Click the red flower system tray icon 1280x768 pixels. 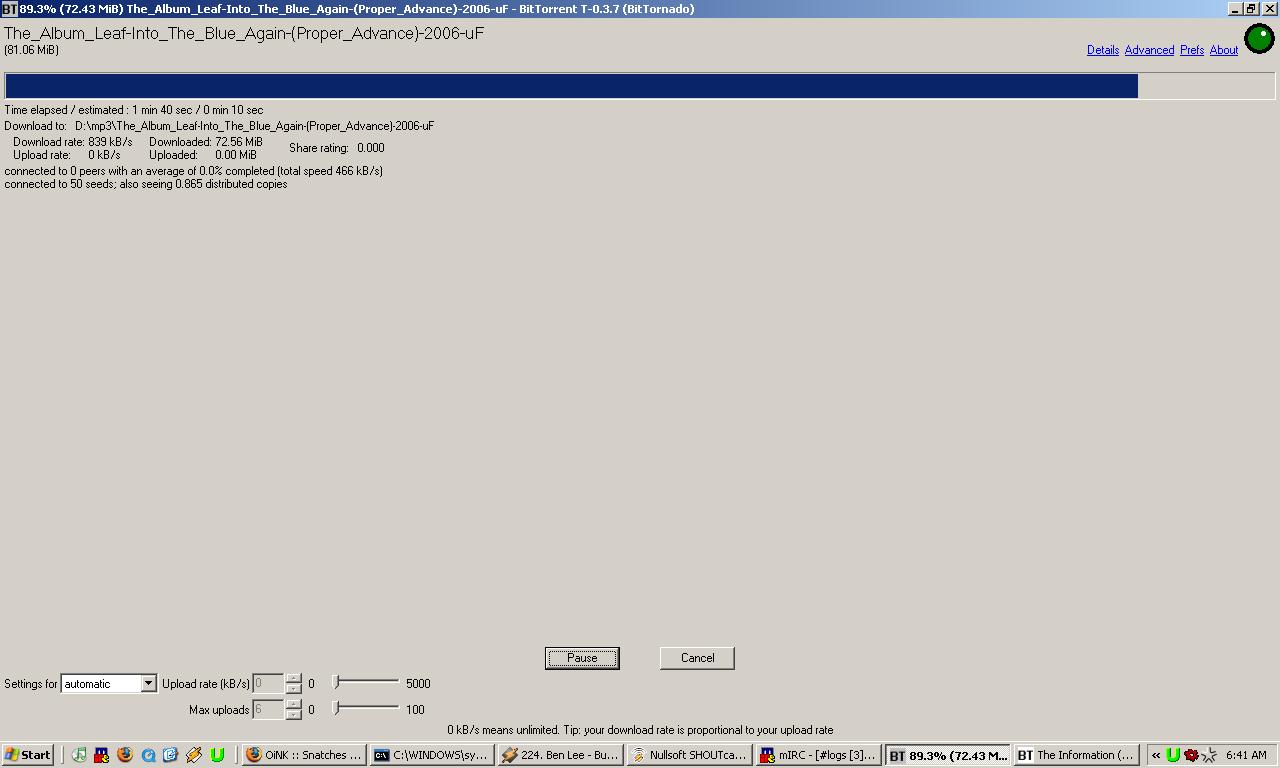point(1191,755)
